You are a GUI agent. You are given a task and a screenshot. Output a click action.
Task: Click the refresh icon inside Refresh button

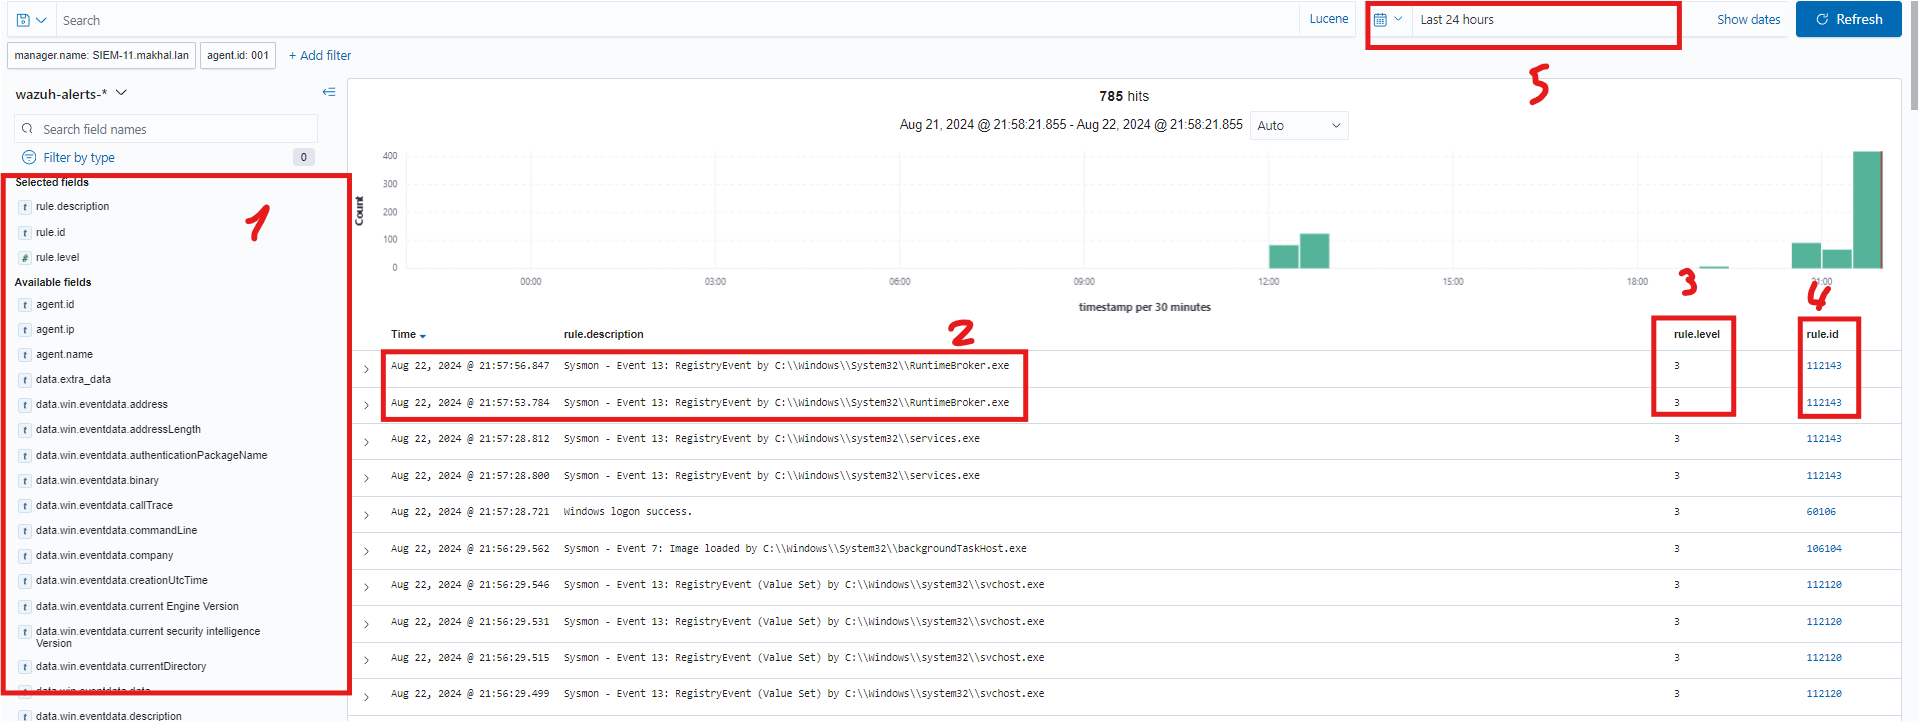click(x=1822, y=19)
